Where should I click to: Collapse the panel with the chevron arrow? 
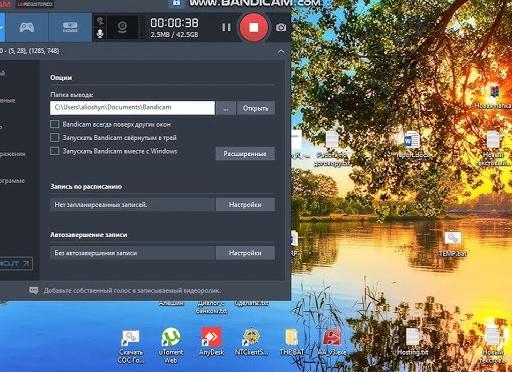pyautogui.click(x=281, y=52)
